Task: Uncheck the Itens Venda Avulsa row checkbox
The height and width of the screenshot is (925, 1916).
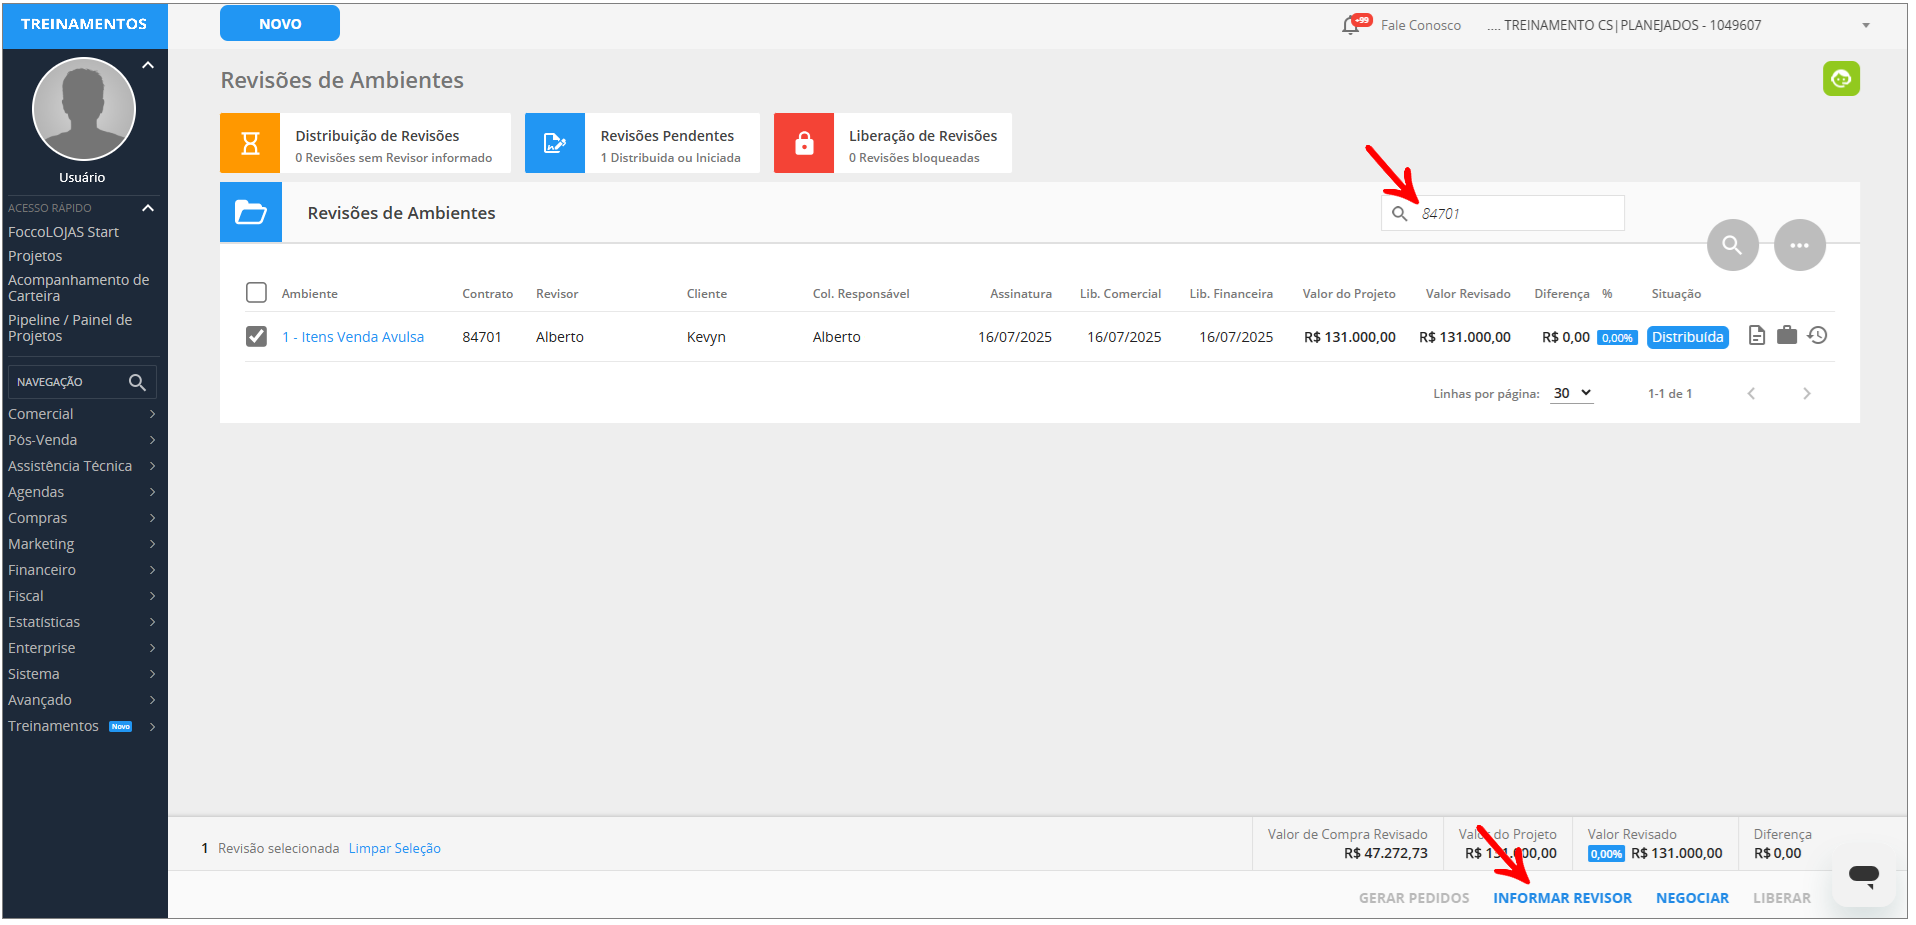Action: [x=257, y=337]
